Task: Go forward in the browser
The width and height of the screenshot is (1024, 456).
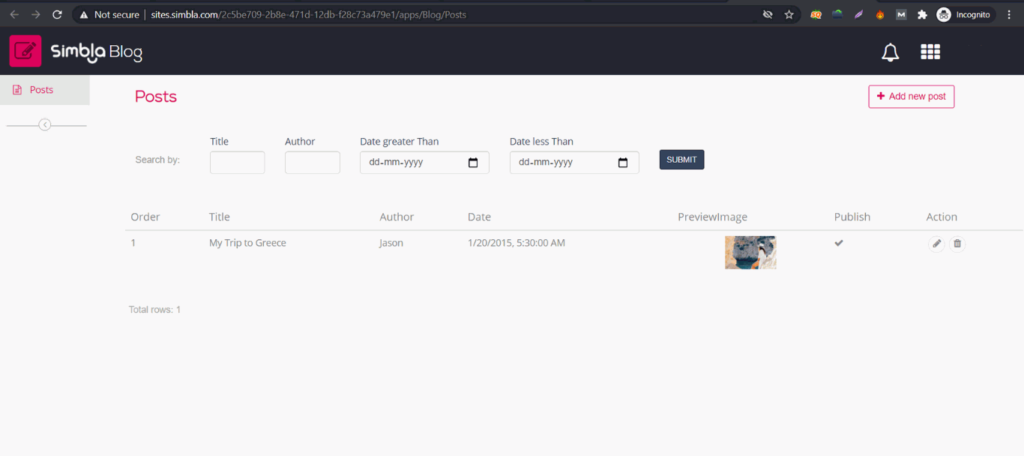Action: [35, 14]
